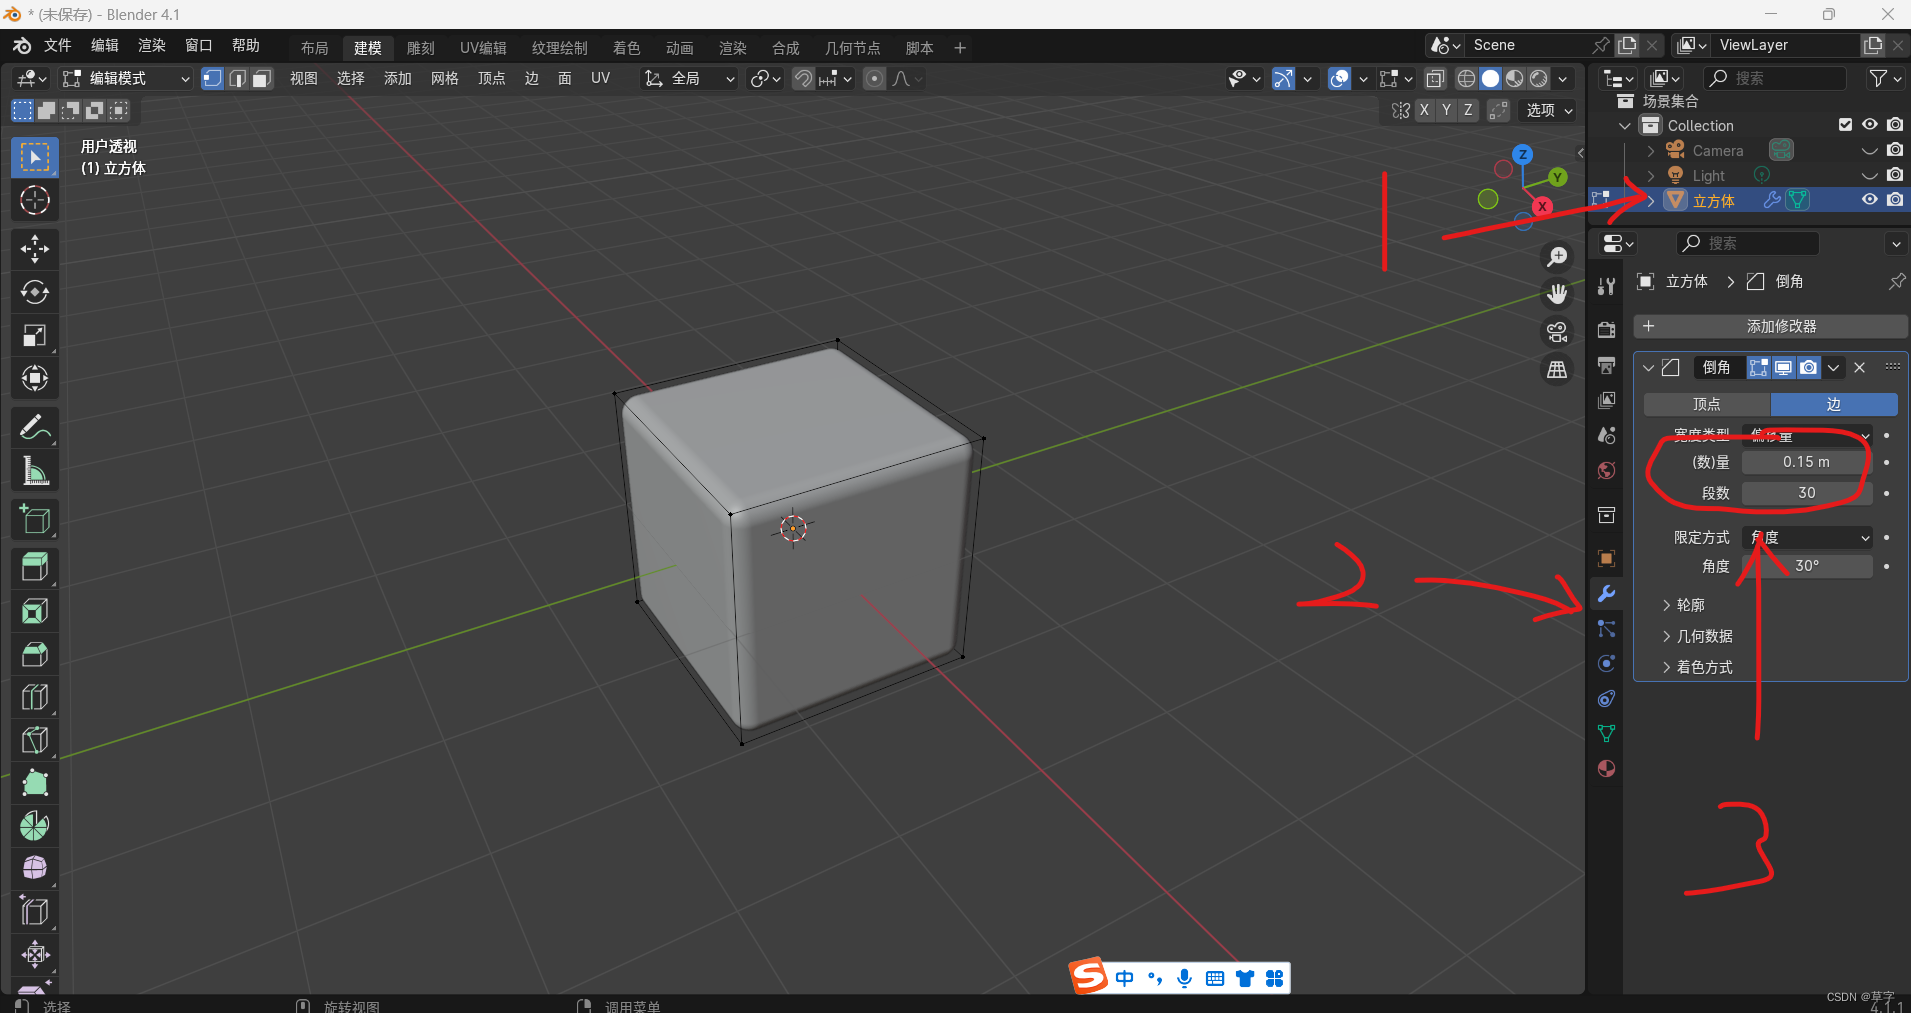Select the Shrink/Fatten tool
This screenshot has height=1013, width=1911.
pyautogui.click(x=35, y=954)
